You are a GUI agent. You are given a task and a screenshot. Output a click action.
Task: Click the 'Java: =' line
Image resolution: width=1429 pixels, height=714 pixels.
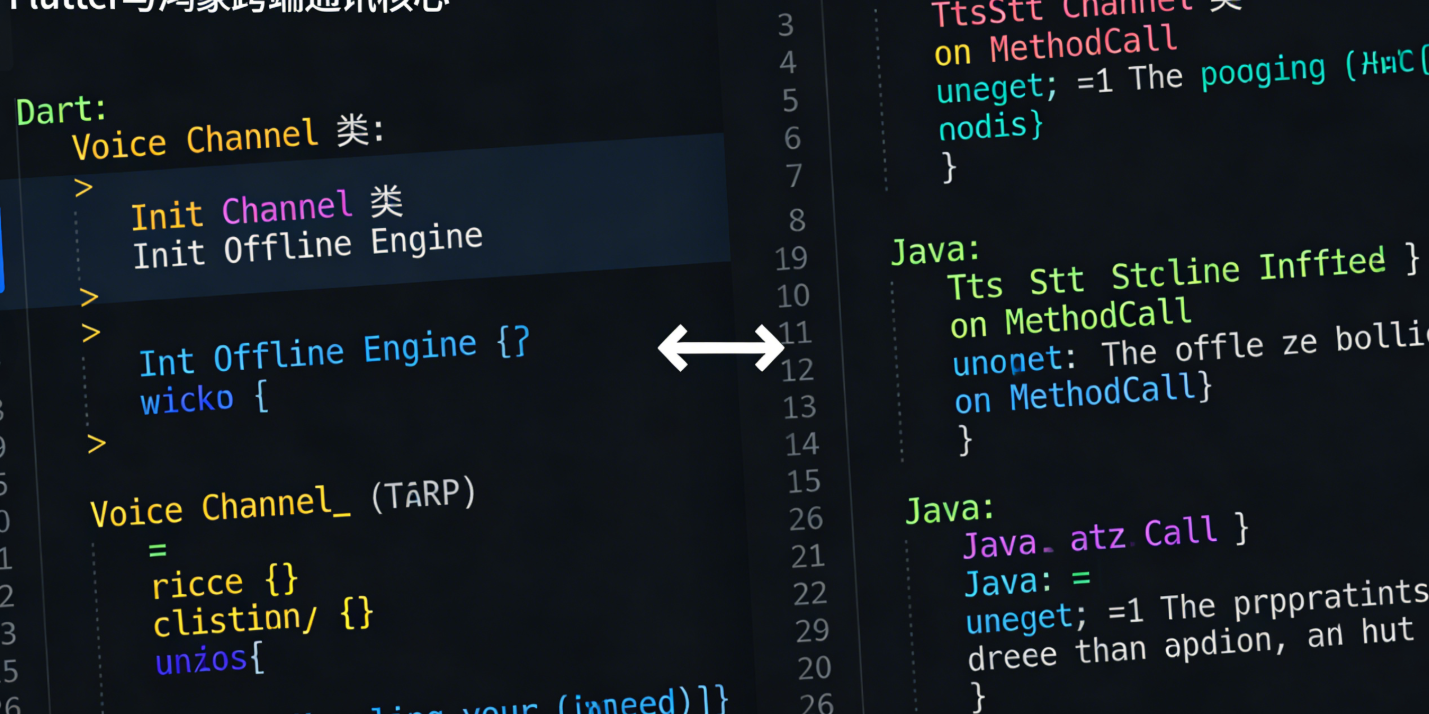(1027, 580)
